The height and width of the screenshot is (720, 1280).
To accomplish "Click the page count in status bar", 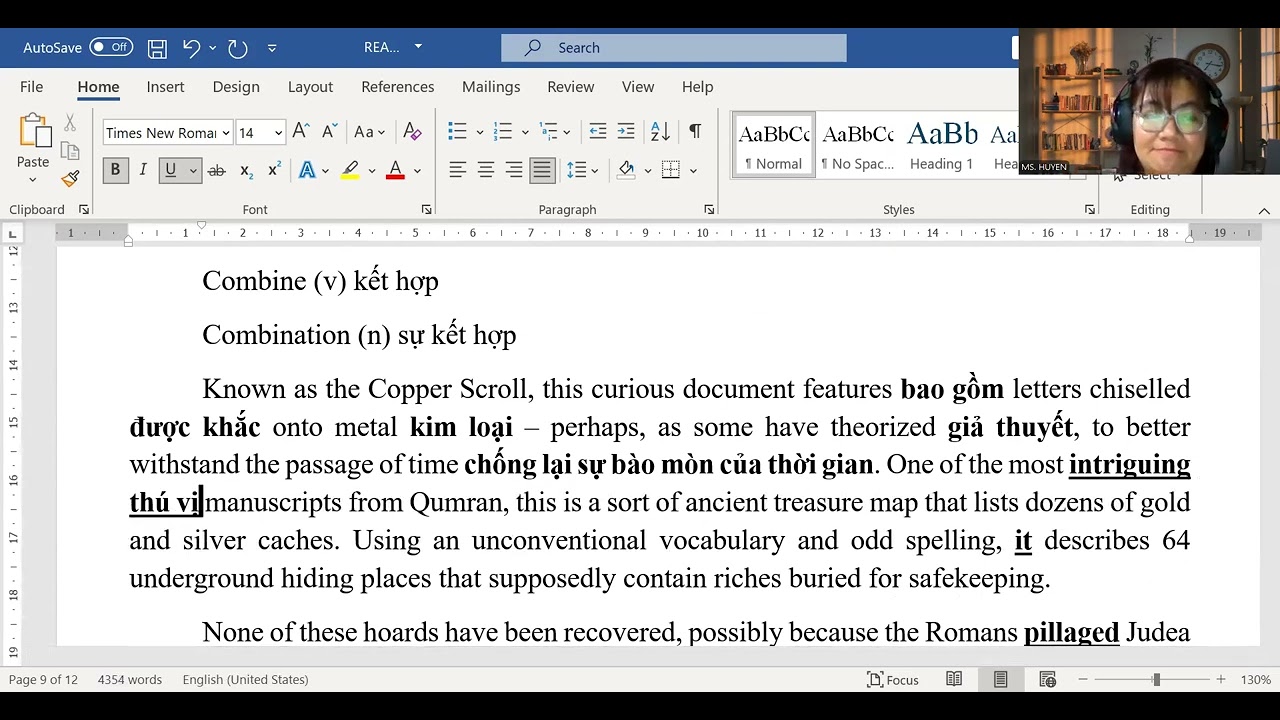I will click(43, 680).
